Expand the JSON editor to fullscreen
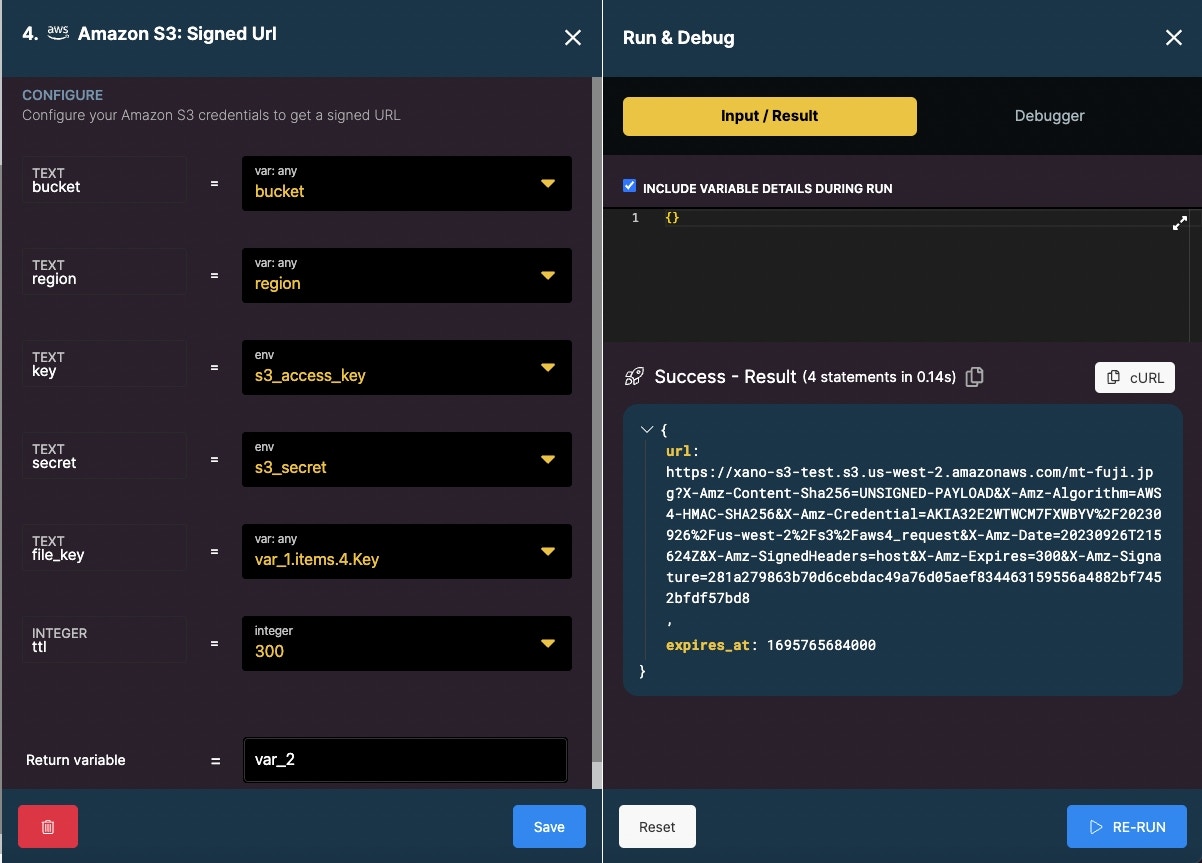Image resolution: width=1202 pixels, height=863 pixels. point(1180,224)
